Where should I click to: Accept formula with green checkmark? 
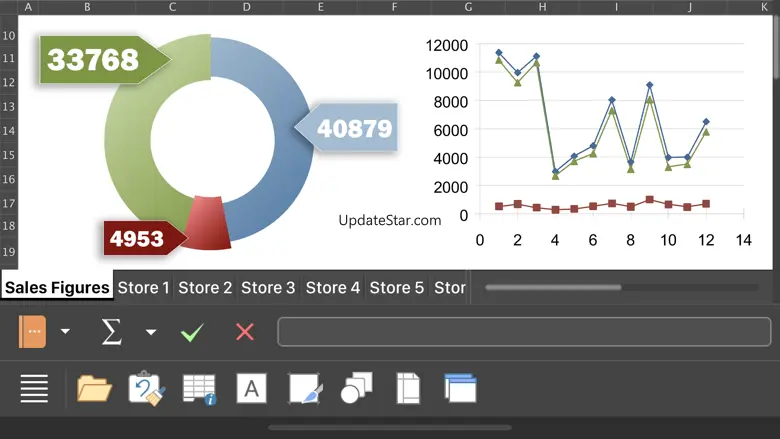pos(192,332)
